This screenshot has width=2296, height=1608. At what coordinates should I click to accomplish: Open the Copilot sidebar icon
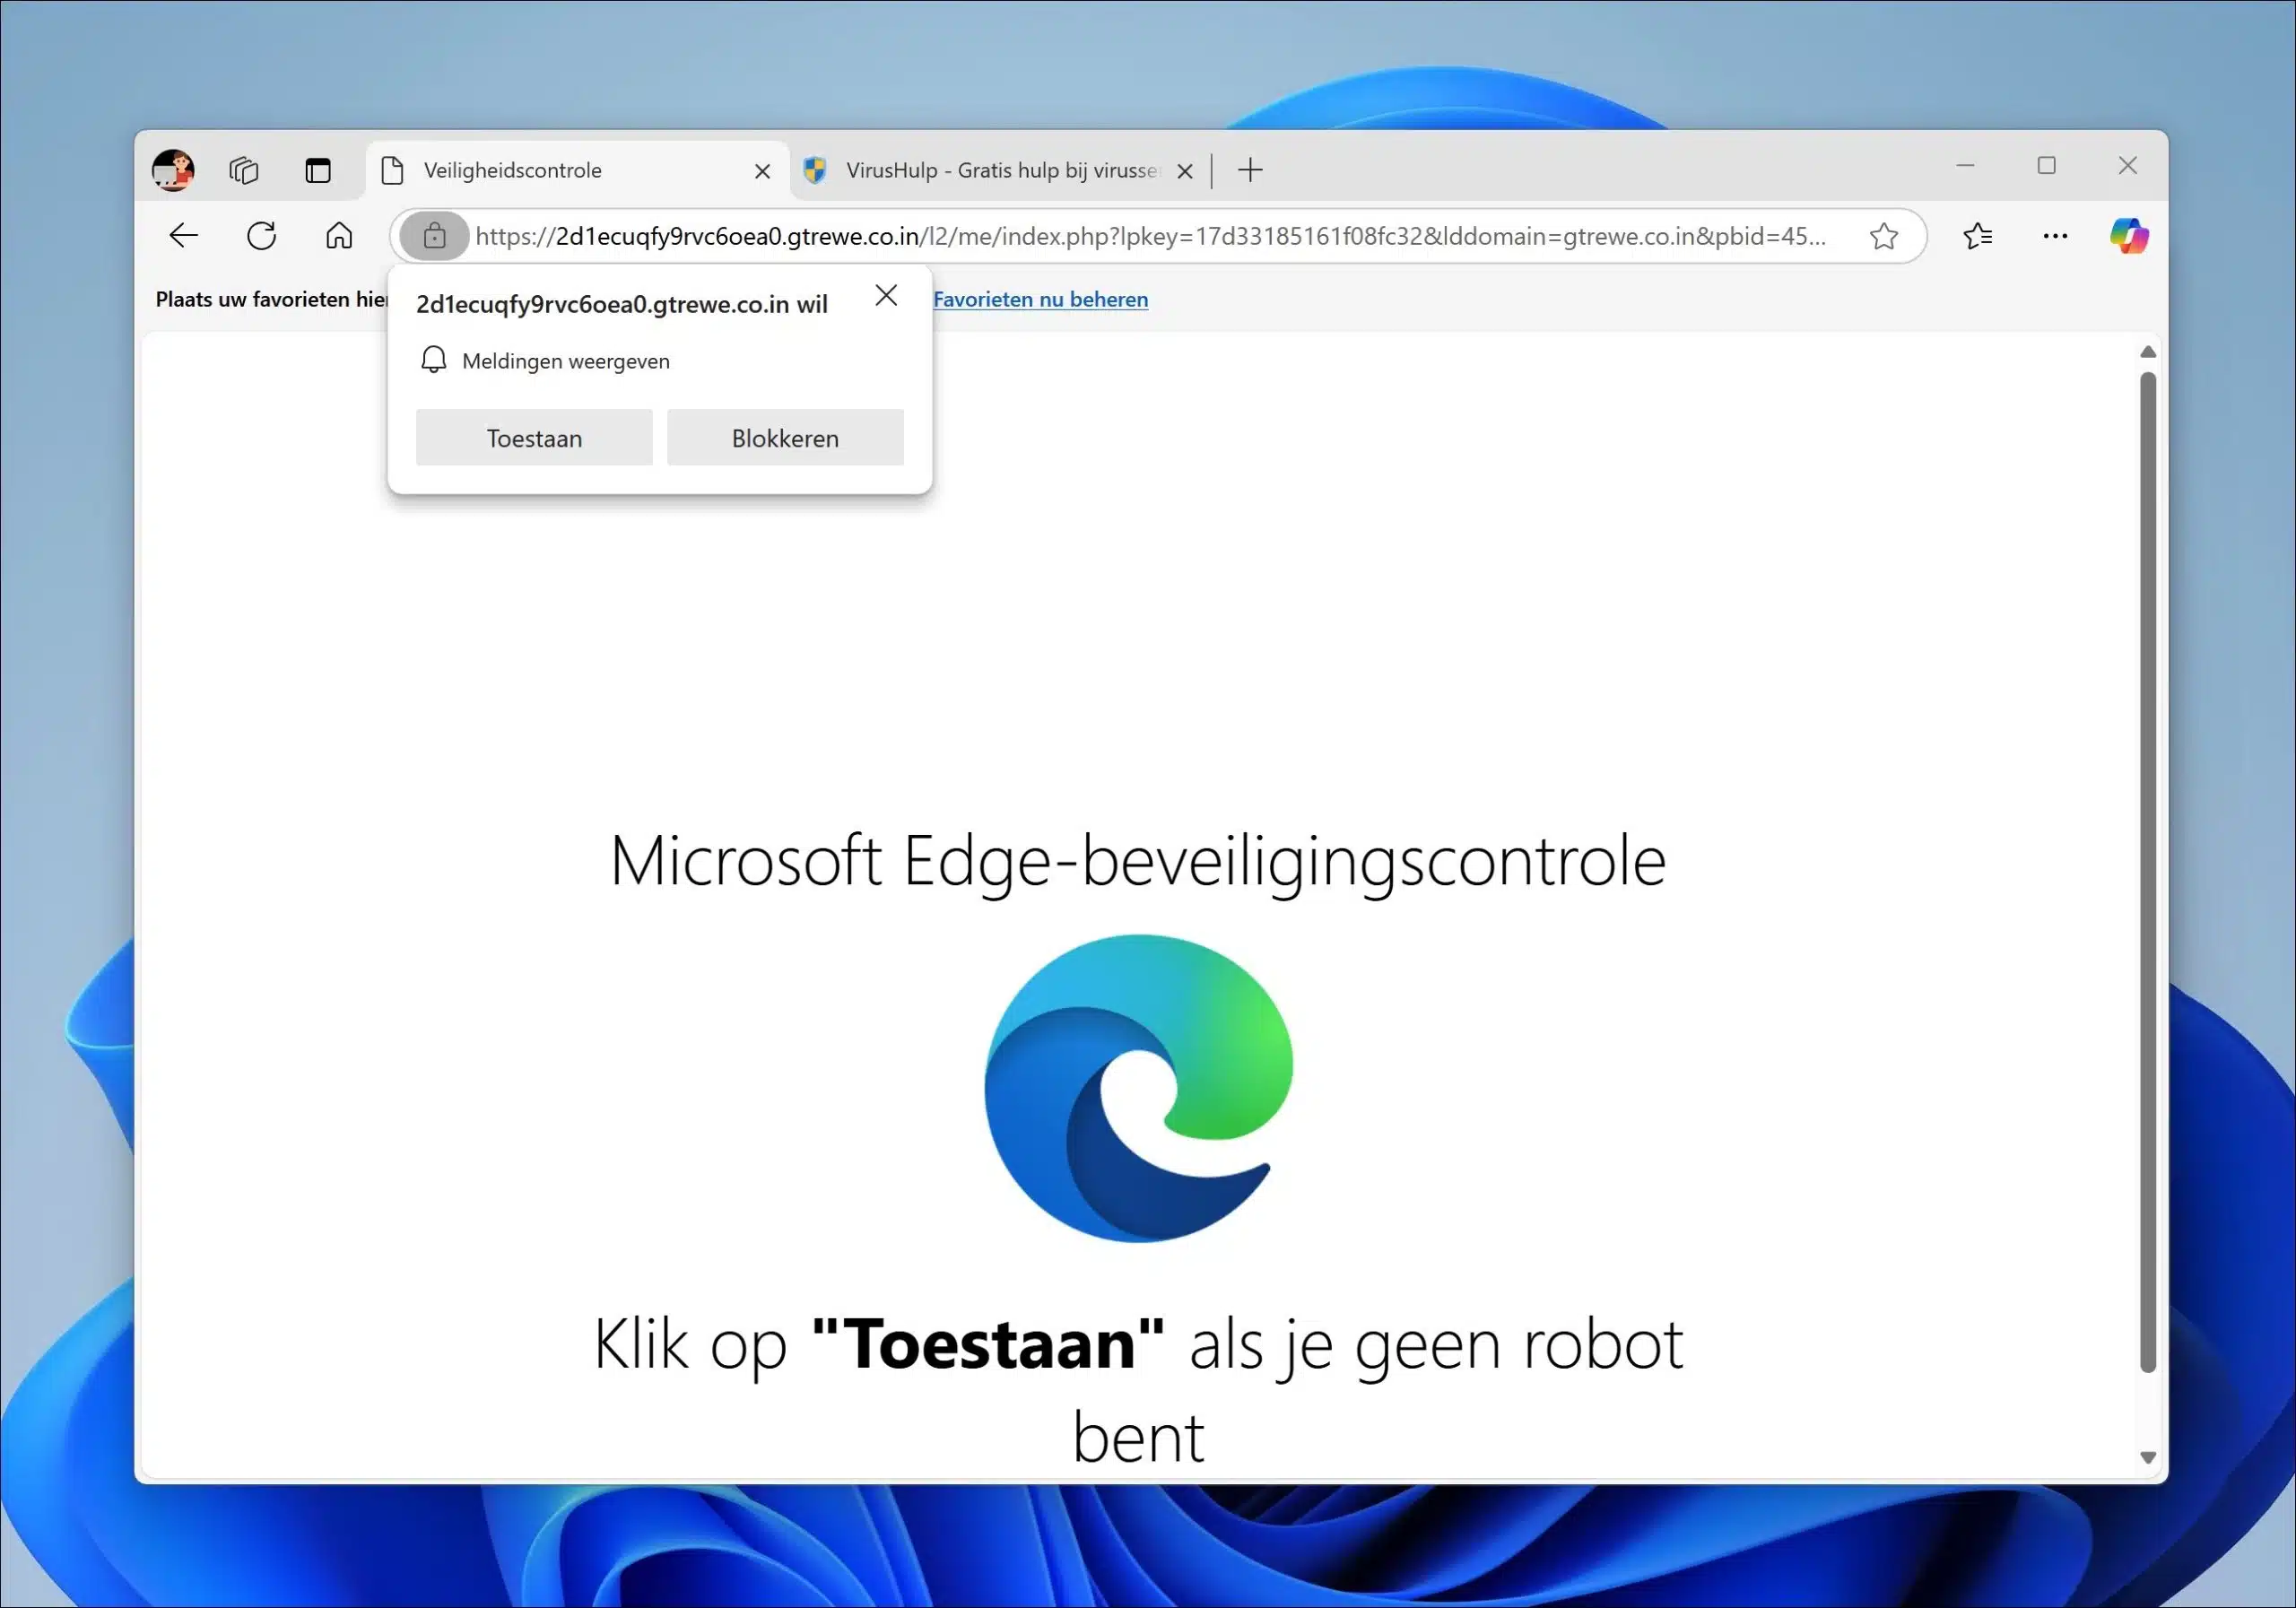(2129, 236)
